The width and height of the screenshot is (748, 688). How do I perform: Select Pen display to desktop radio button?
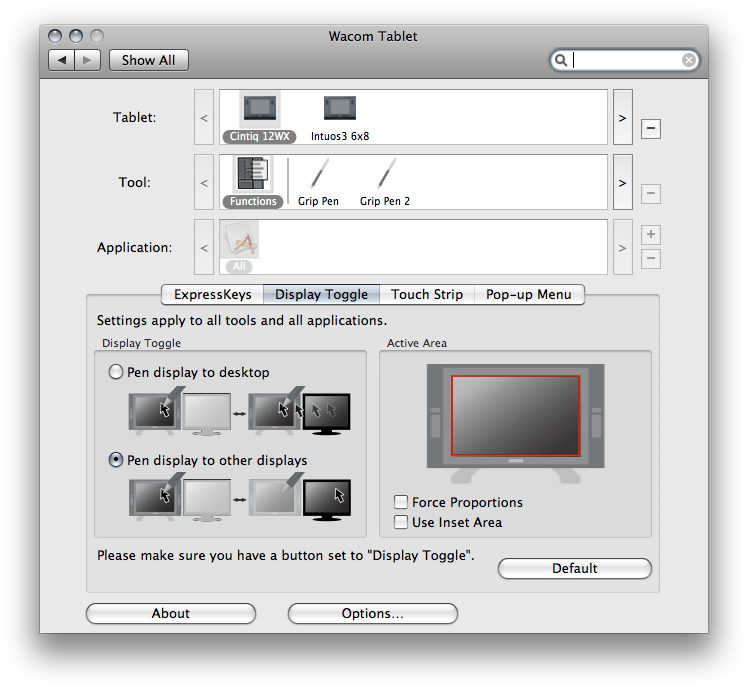tap(116, 372)
